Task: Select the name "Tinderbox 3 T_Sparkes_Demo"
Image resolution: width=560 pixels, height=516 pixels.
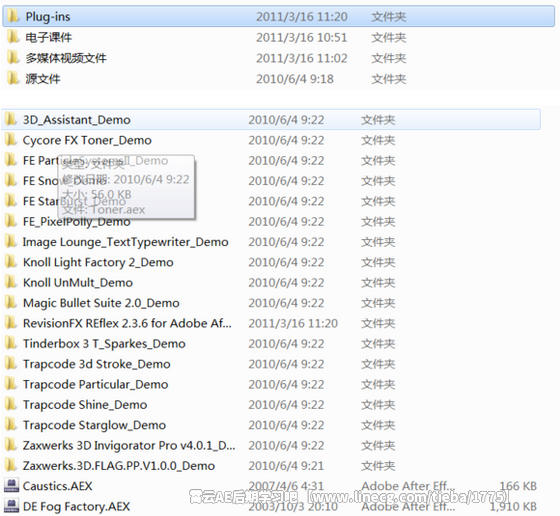Action: click(104, 344)
